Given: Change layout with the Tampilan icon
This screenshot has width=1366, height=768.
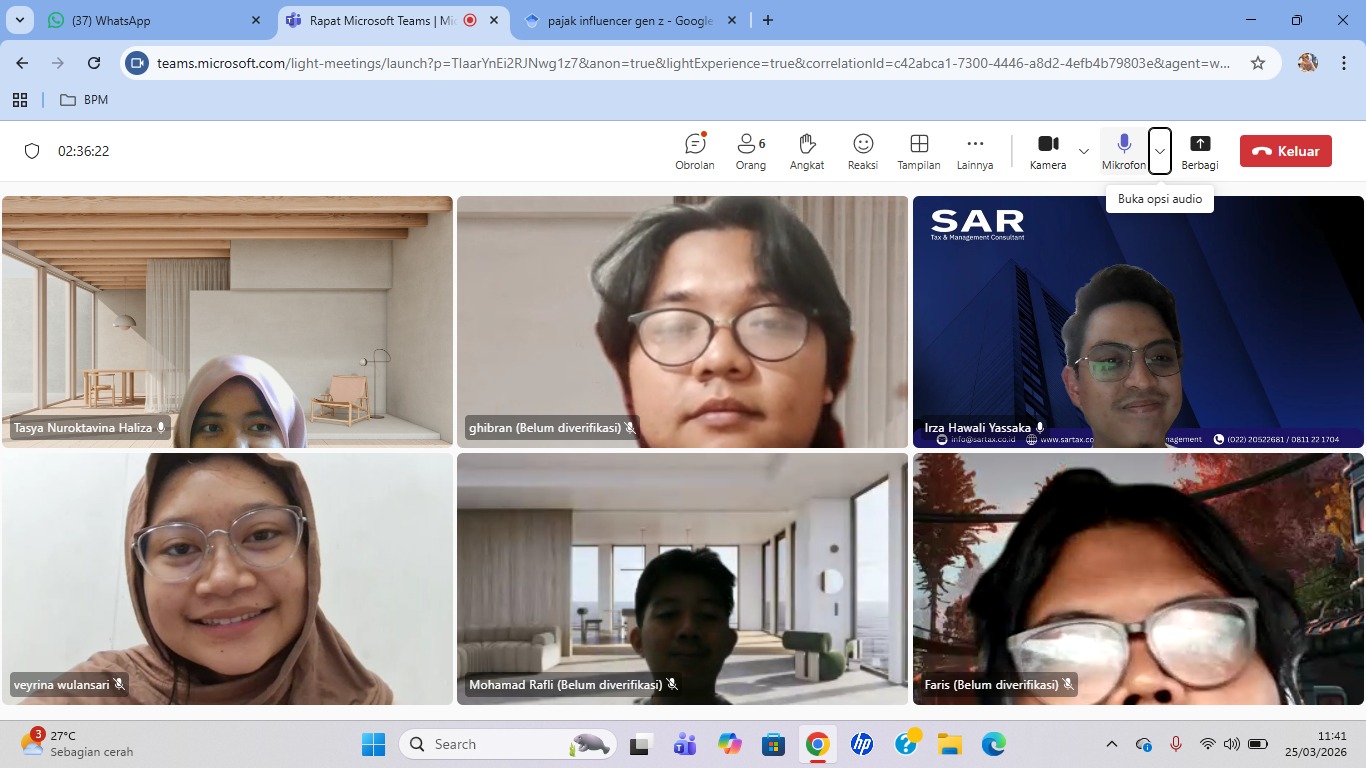Looking at the screenshot, I should pyautogui.click(x=918, y=151).
